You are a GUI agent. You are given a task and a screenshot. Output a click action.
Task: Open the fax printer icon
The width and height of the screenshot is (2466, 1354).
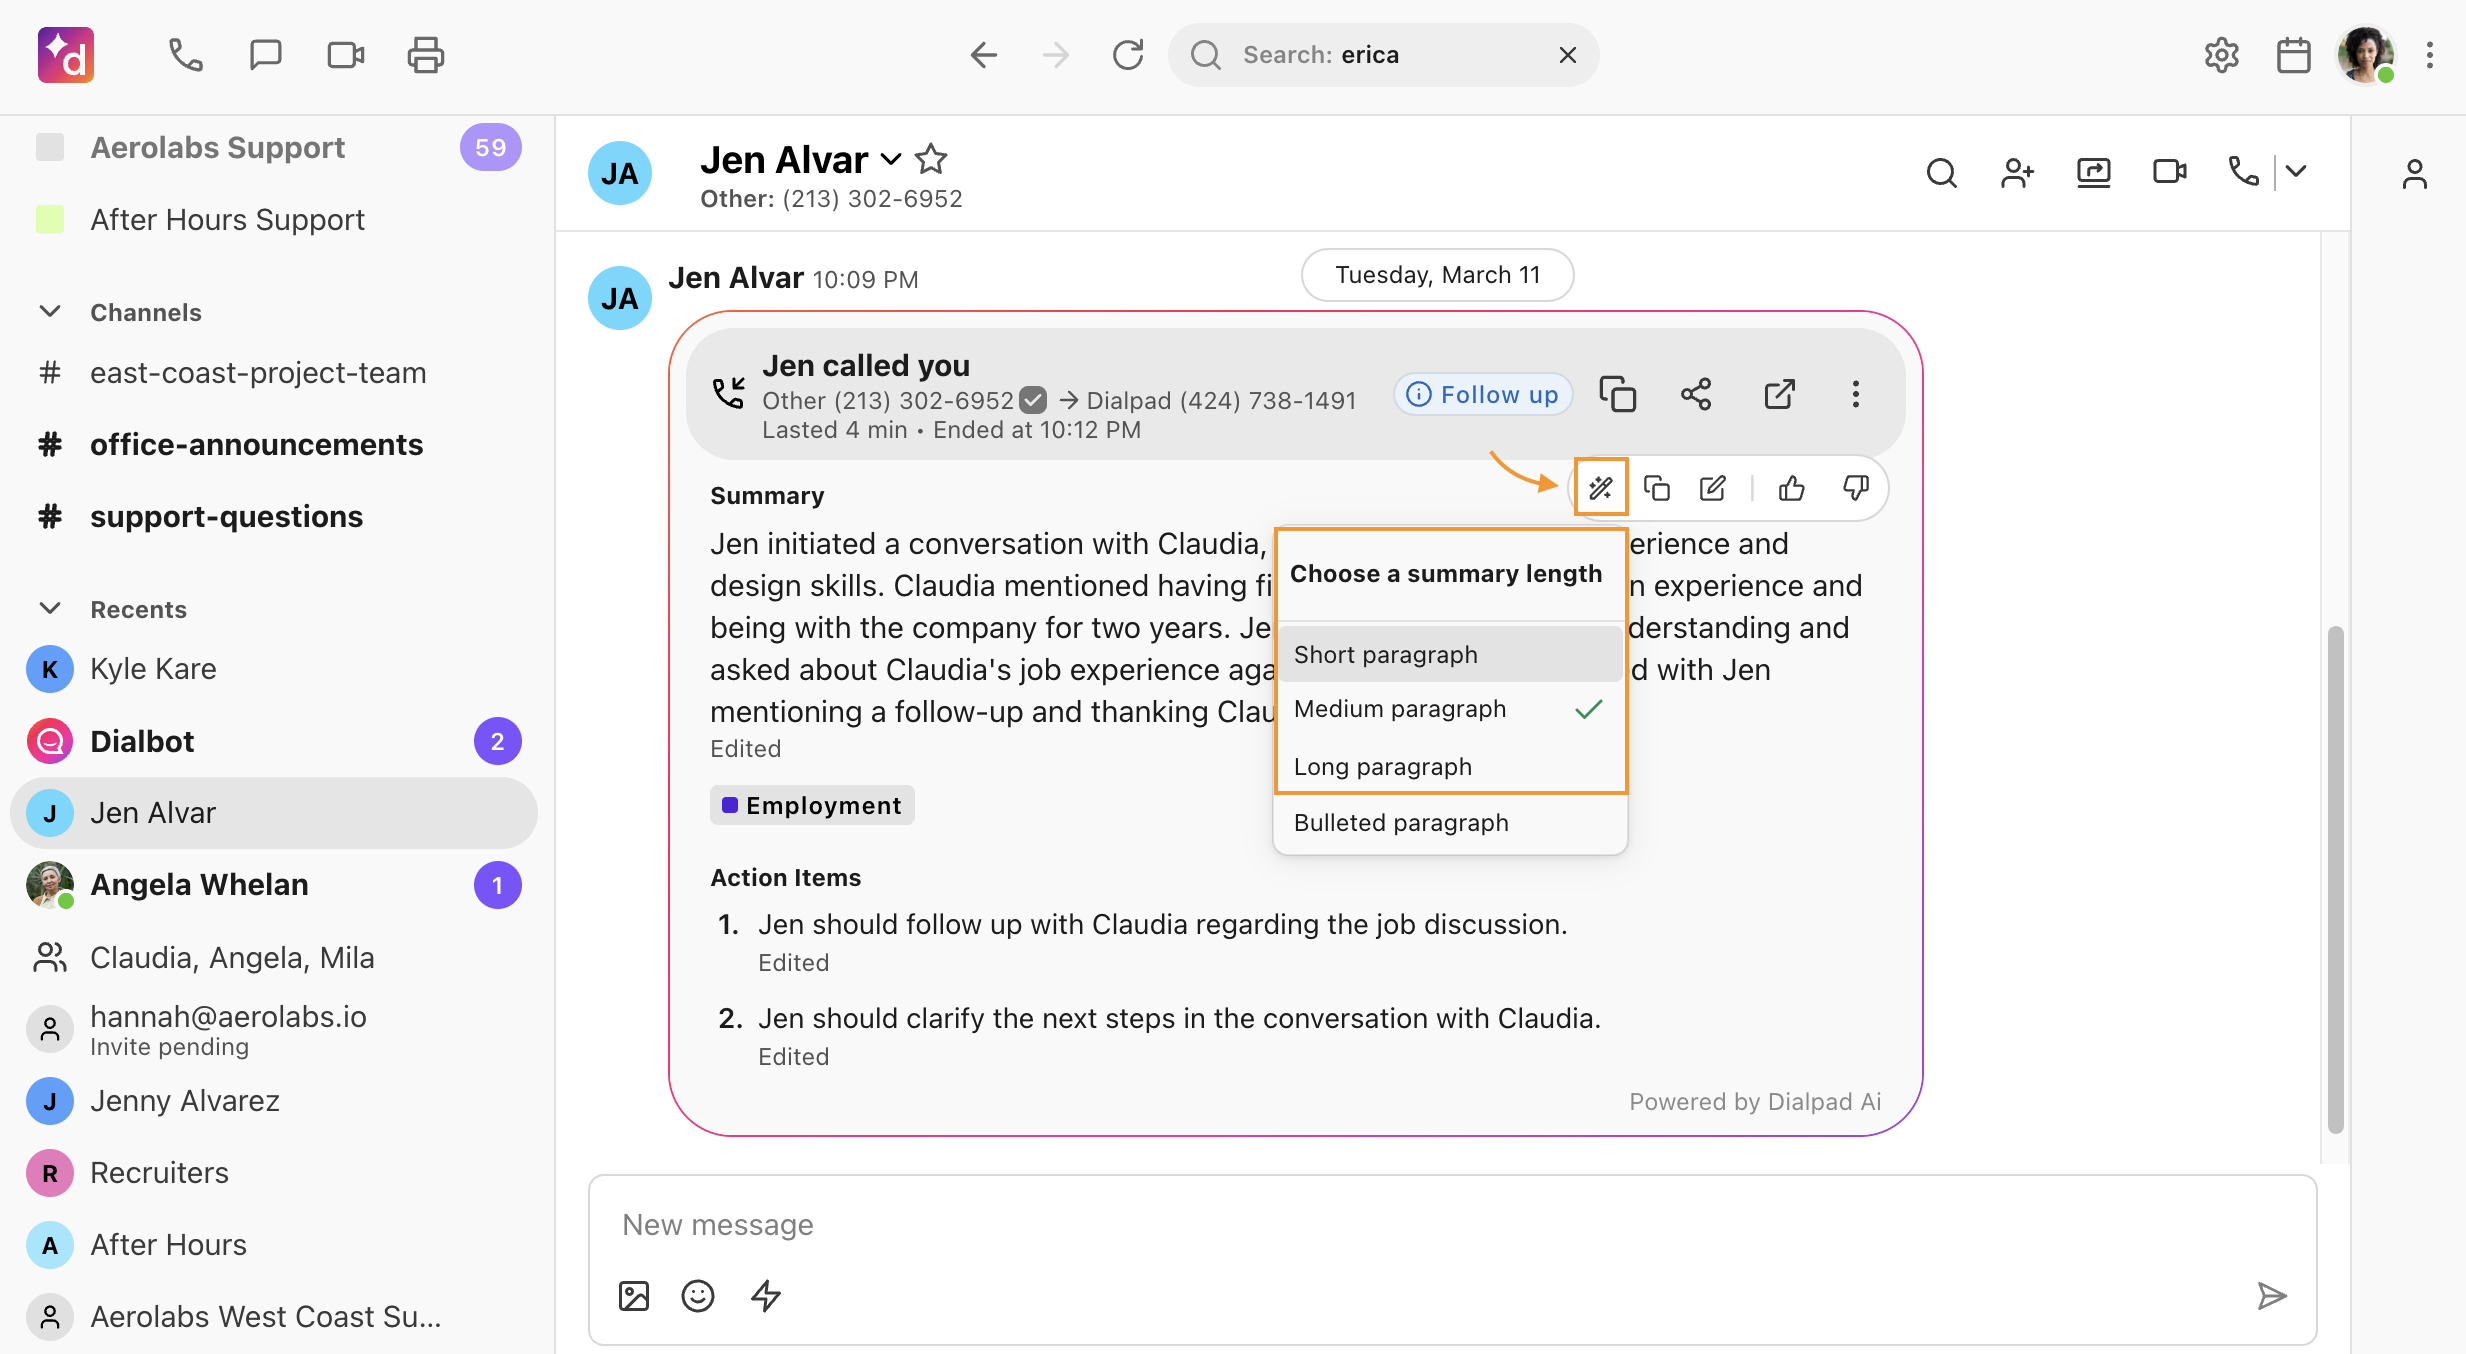coord(426,55)
